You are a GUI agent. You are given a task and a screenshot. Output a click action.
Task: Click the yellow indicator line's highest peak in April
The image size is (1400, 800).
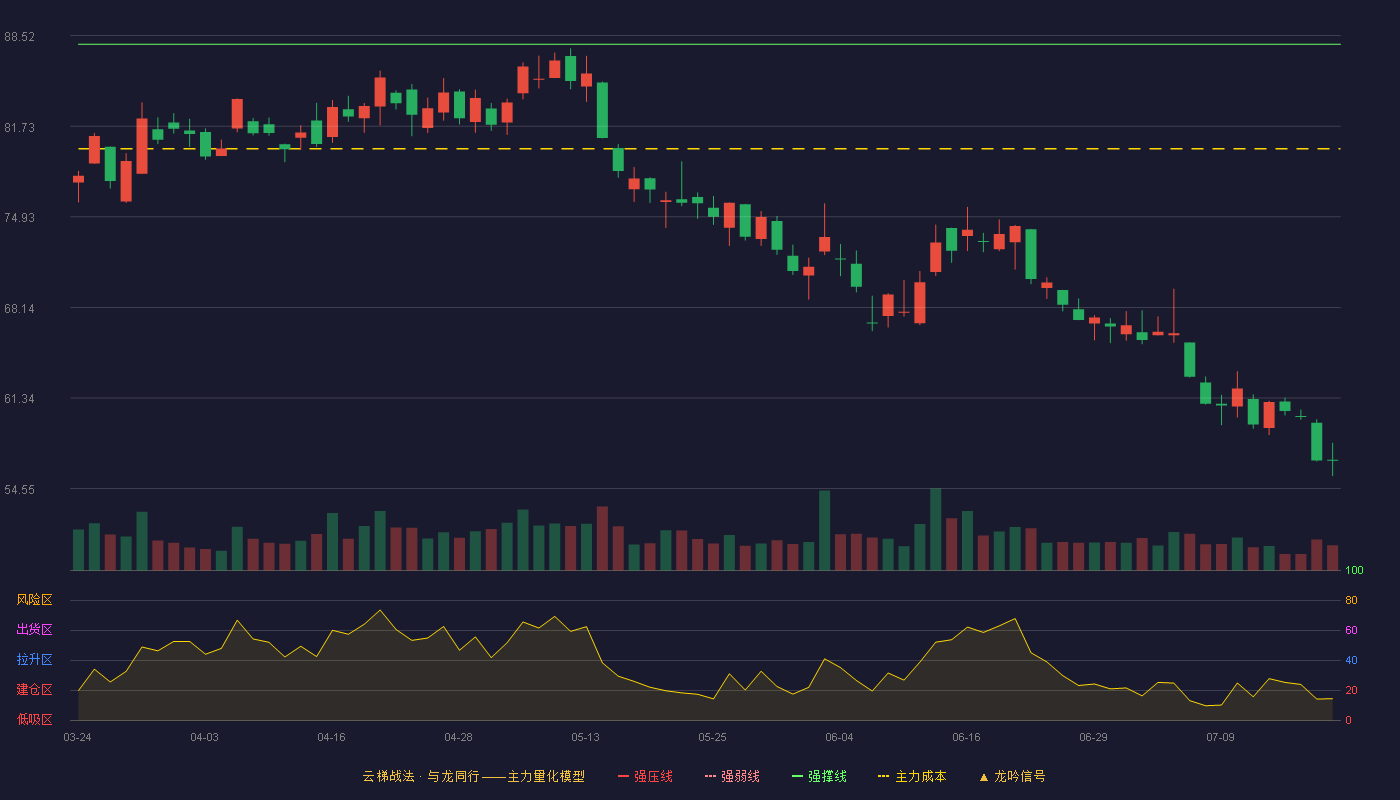click(379, 610)
